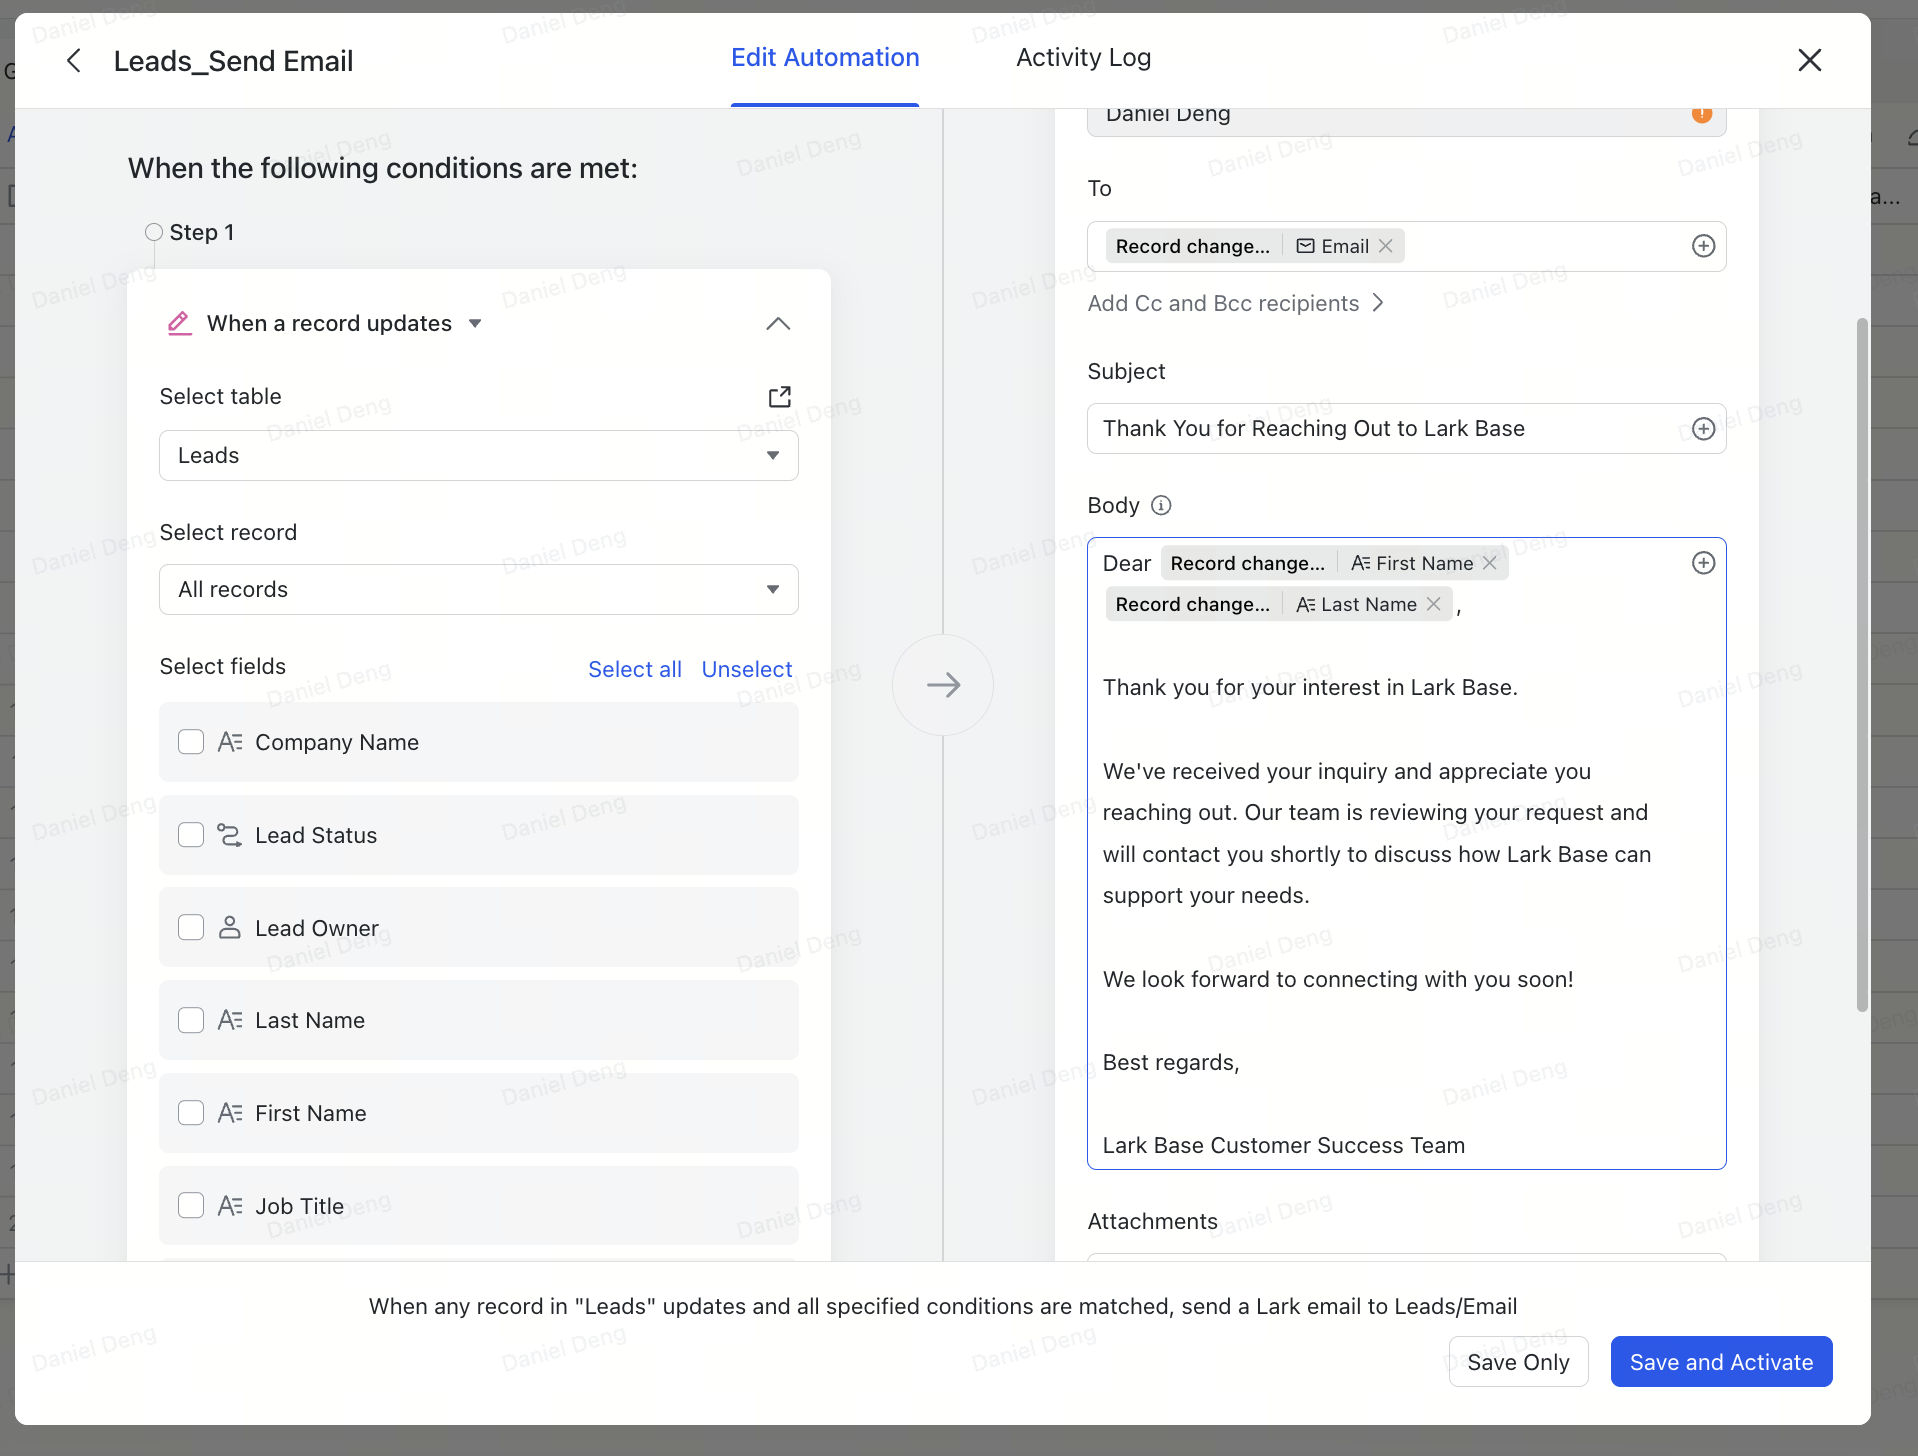Click the right panel vertical scrollbar
The image size is (1918, 1456).
pos(1861,665)
